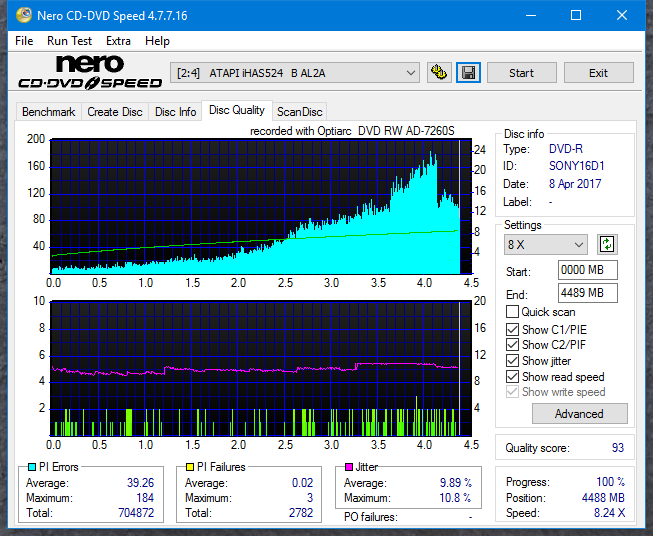Click the Progress value 100 %
This screenshot has height=536, width=653.
pos(610,482)
